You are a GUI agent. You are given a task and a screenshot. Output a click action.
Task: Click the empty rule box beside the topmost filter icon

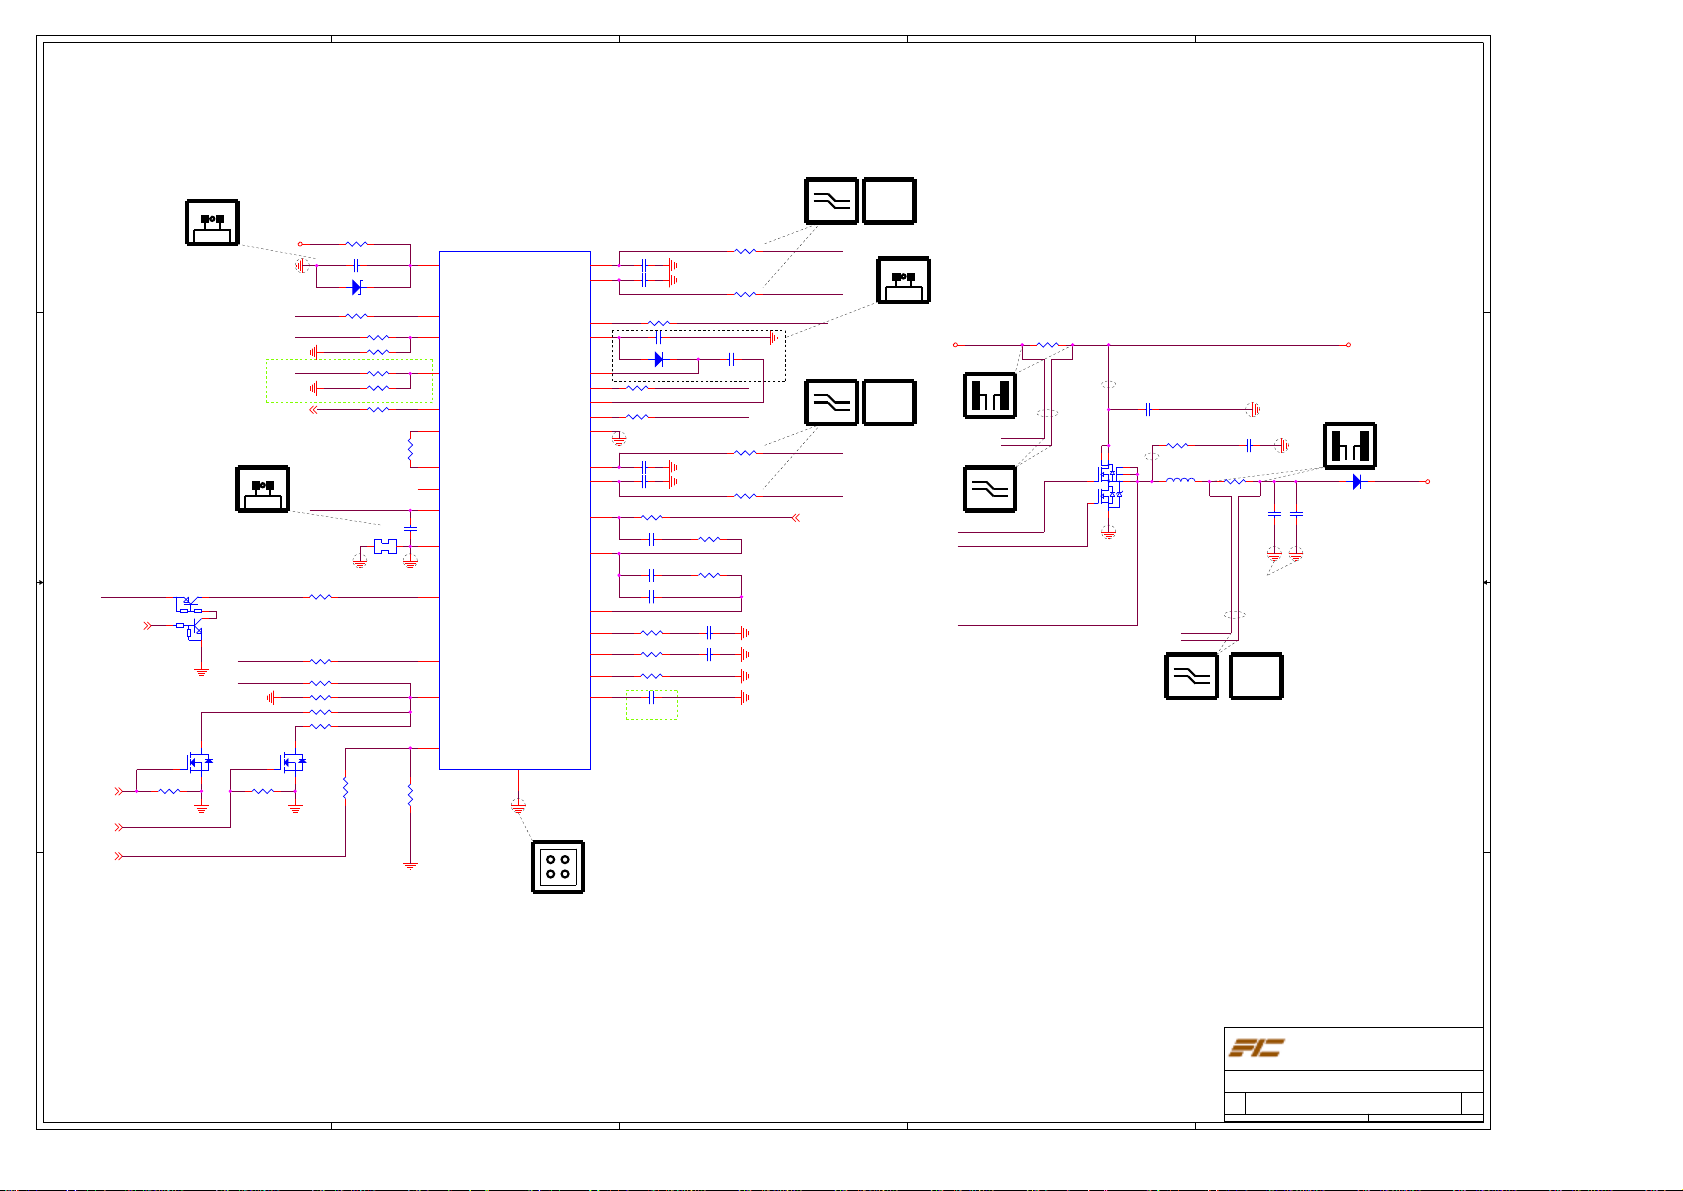click(x=889, y=201)
